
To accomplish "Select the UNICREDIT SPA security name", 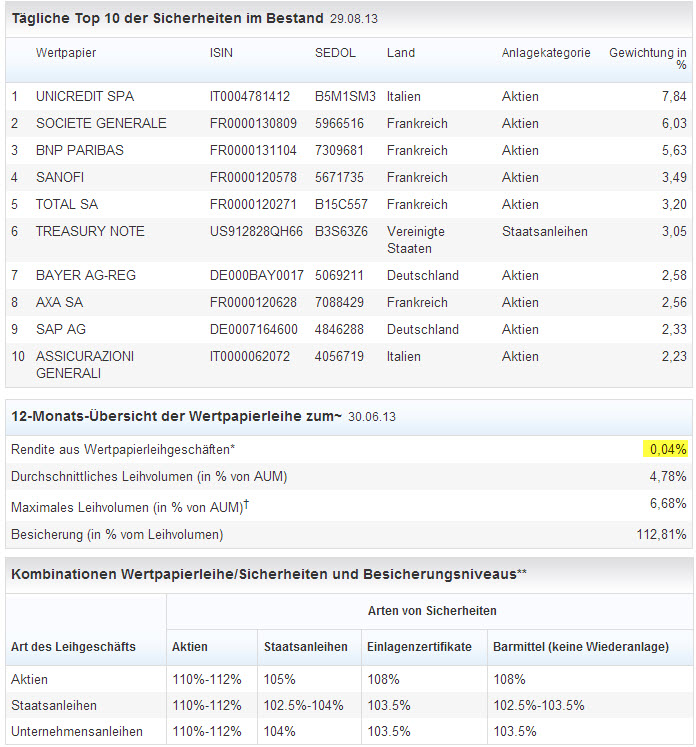I will pyautogui.click(x=85, y=97).
